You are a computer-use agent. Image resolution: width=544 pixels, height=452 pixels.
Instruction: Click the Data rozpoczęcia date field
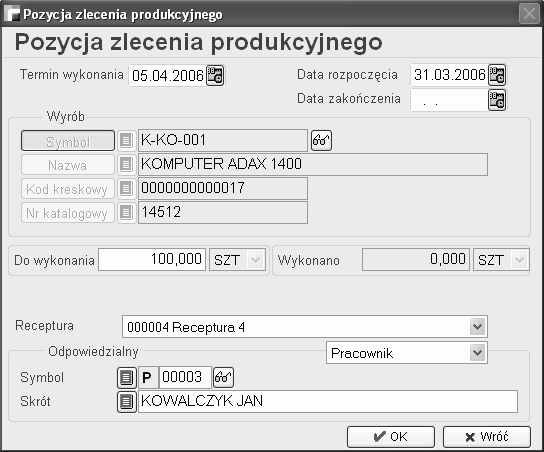449,75
